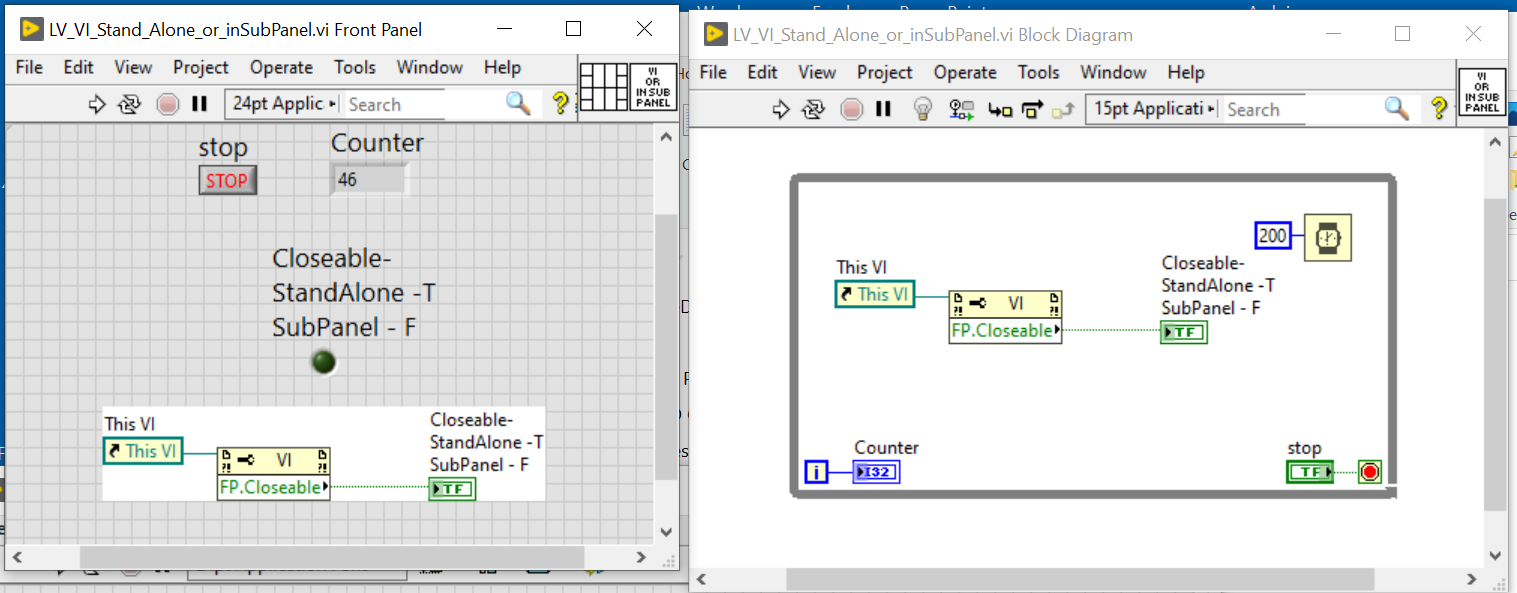The height and width of the screenshot is (593, 1517).
Task: Click Abort Execution in Front Panel toolbar
Action: (168, 104)
